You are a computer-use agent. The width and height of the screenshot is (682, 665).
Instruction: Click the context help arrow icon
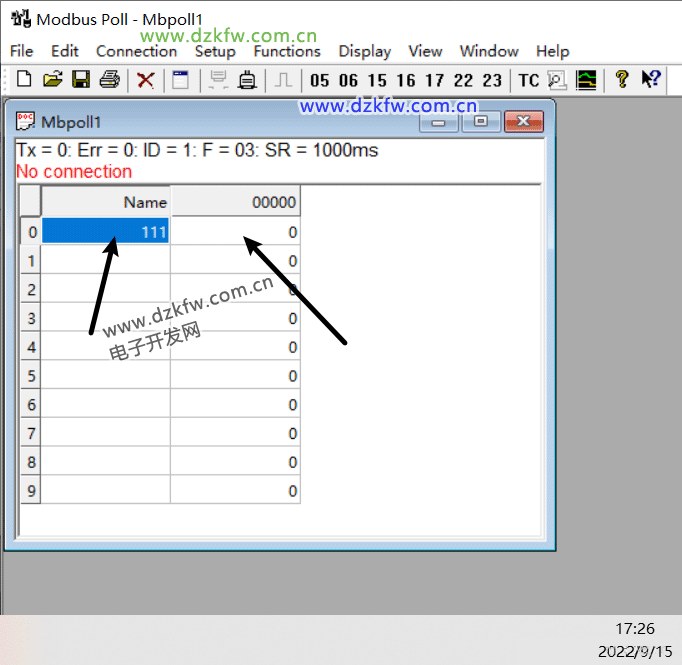click(651, 80)
